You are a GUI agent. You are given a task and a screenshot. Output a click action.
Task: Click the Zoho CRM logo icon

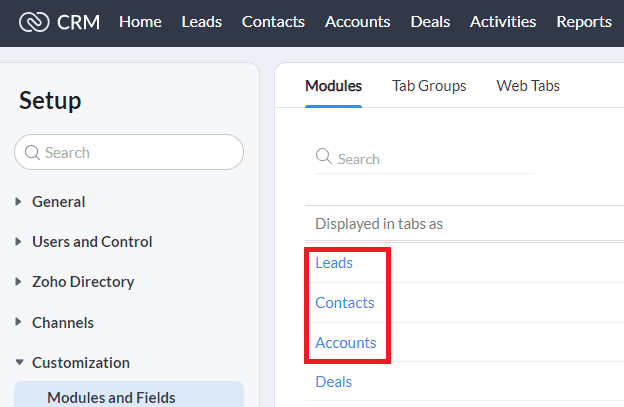point(33,22)
